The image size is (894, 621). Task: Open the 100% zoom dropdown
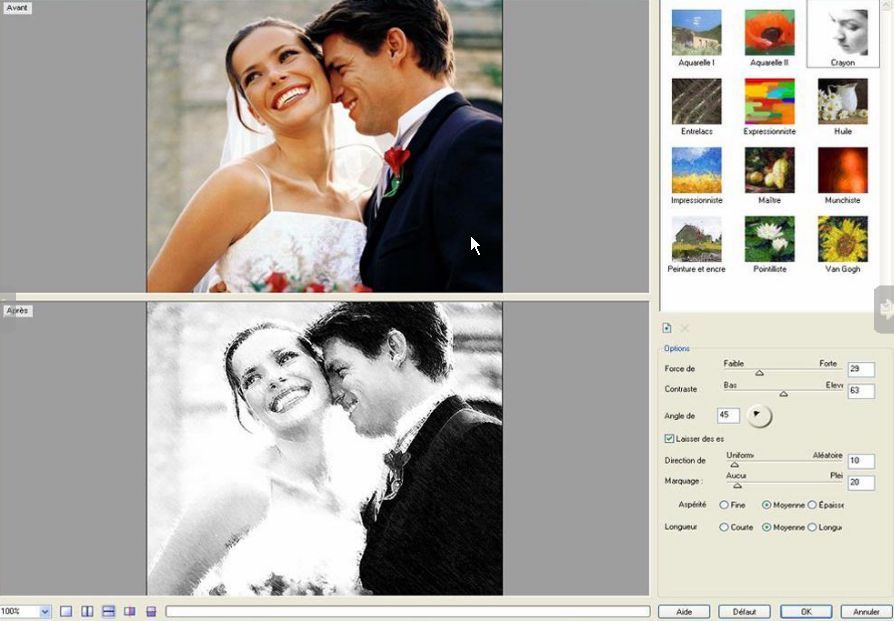[x=45, y=611]
